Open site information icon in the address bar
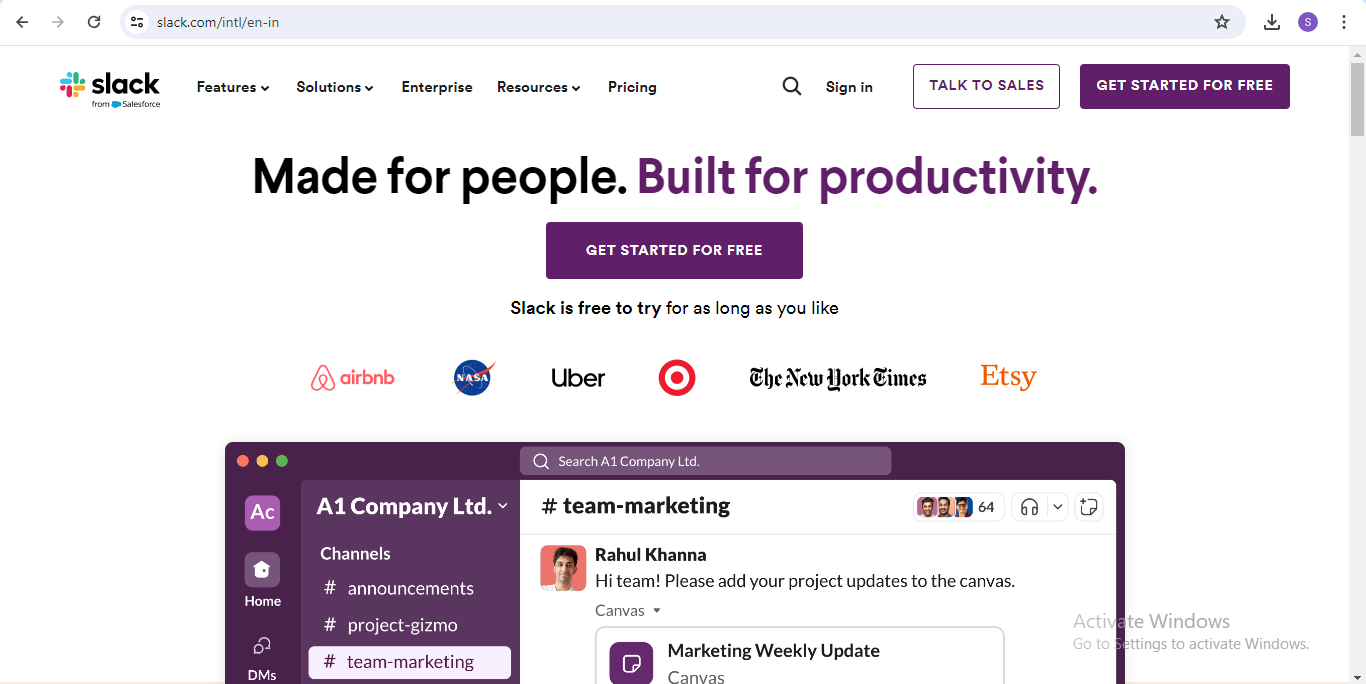The width and height of the screenshot is (1366, 684). (x=135, y=21)
